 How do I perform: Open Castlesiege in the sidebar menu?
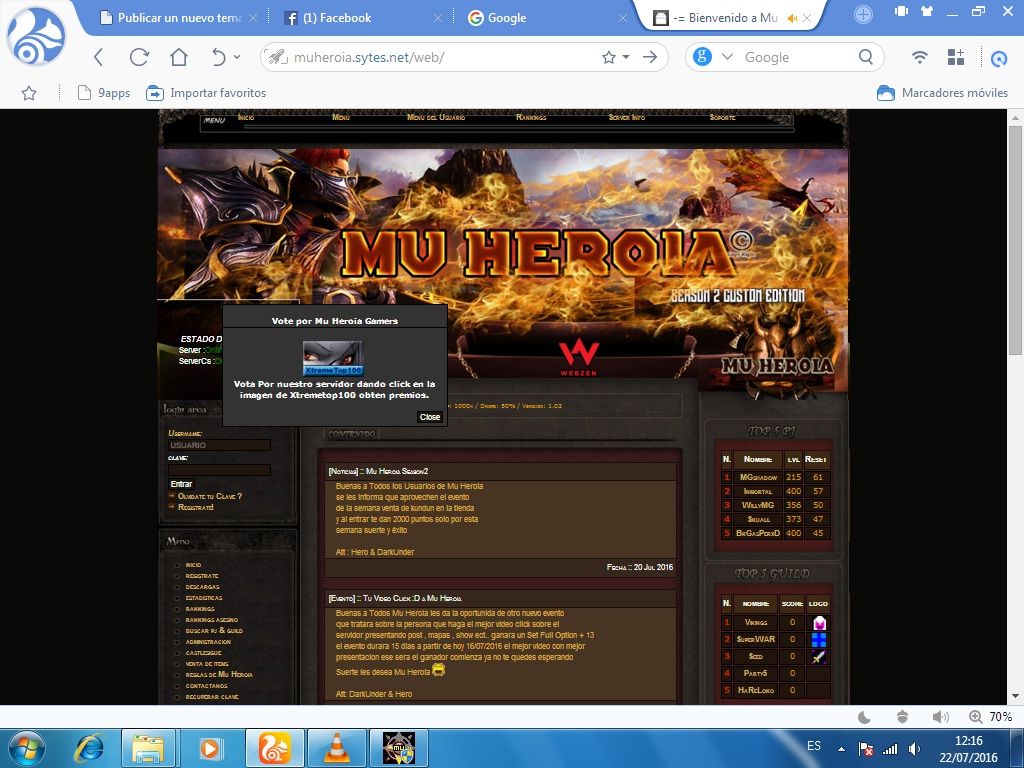(204, 653)
